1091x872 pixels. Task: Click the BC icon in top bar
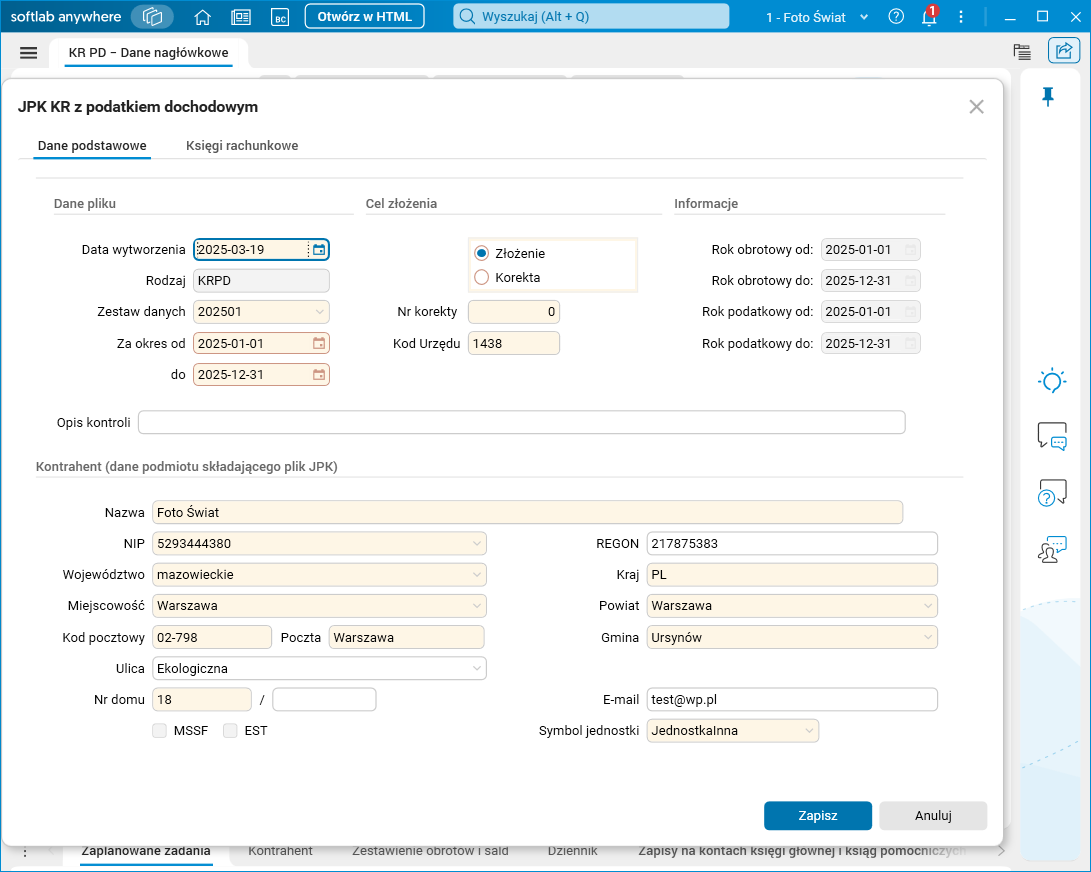coord(280,17)
